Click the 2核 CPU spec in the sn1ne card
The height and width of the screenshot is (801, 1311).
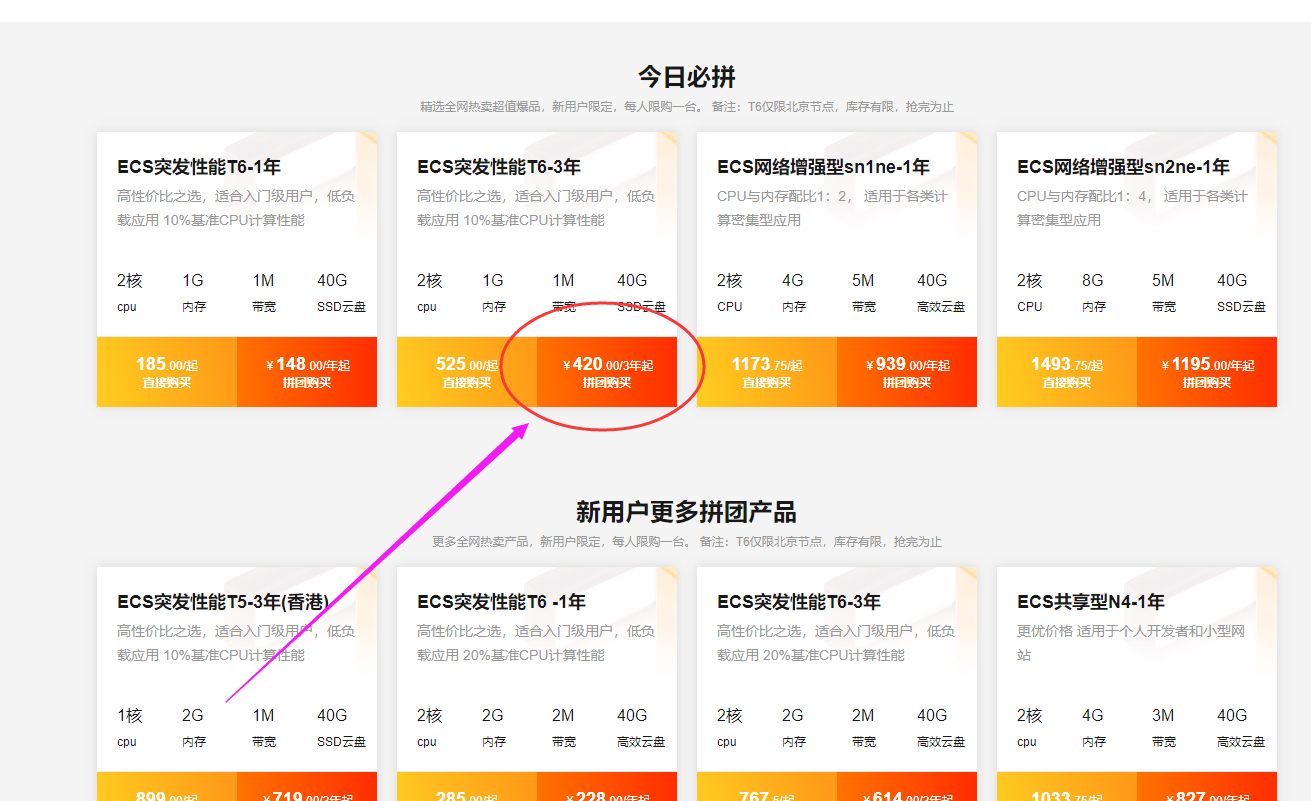pyautogui.click(x=730, y=292)
